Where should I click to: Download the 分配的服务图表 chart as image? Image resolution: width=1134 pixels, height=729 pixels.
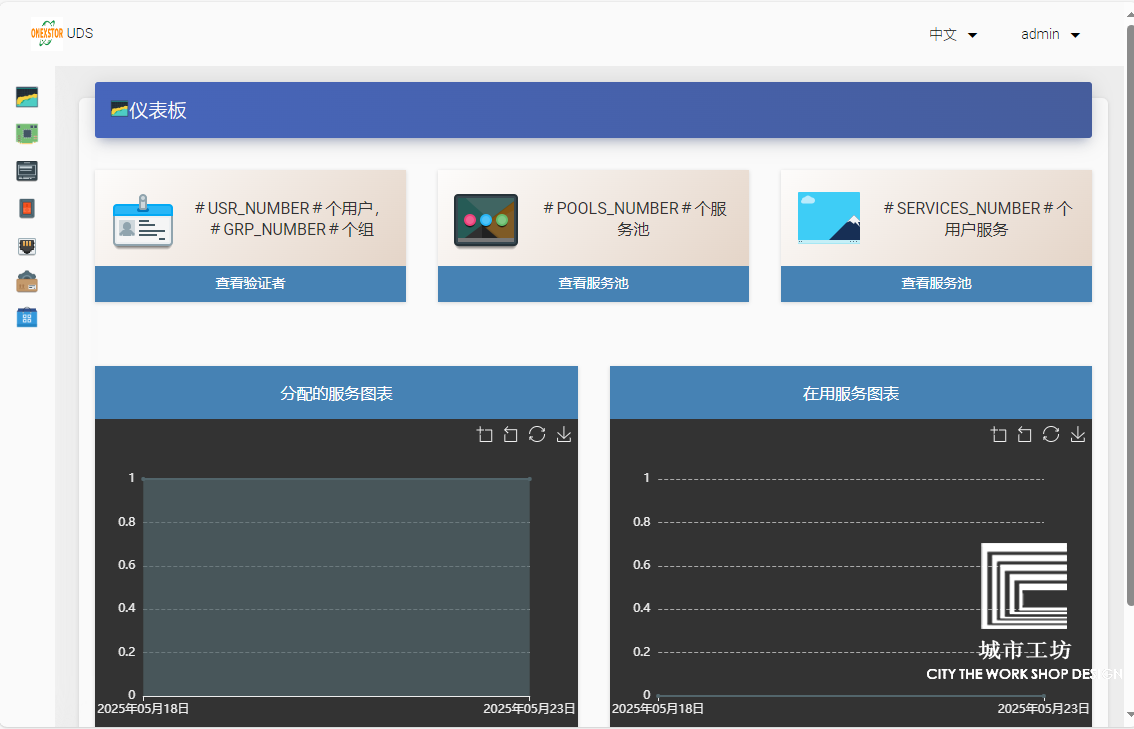coord(564,434)
